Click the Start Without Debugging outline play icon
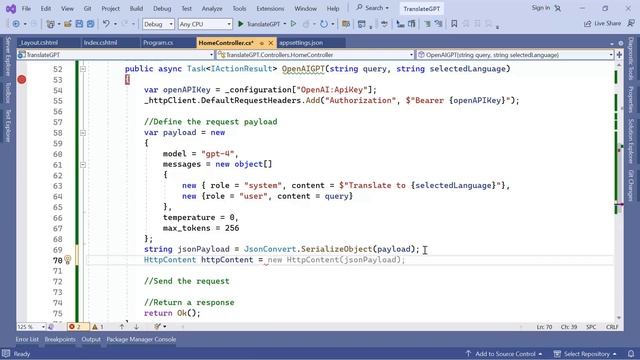The width and height of the screenshot is (640, 360). coord(293,24)
